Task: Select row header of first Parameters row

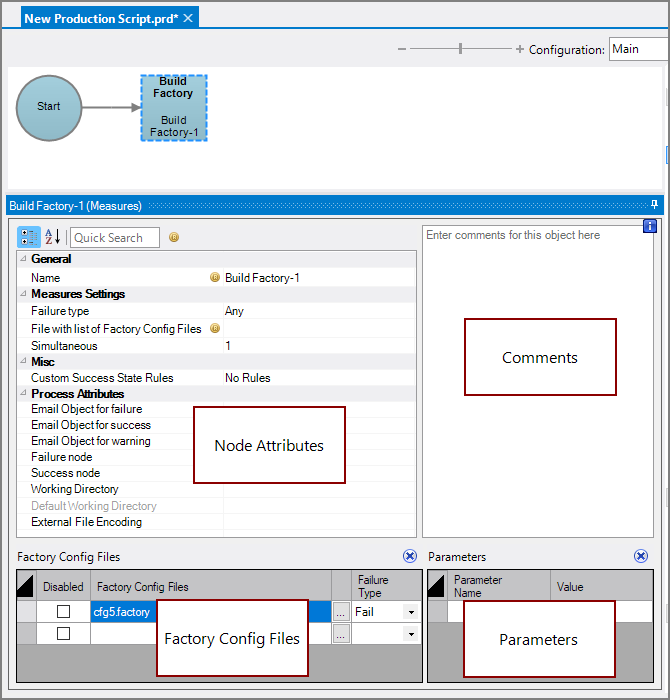Action: [437, 612]
